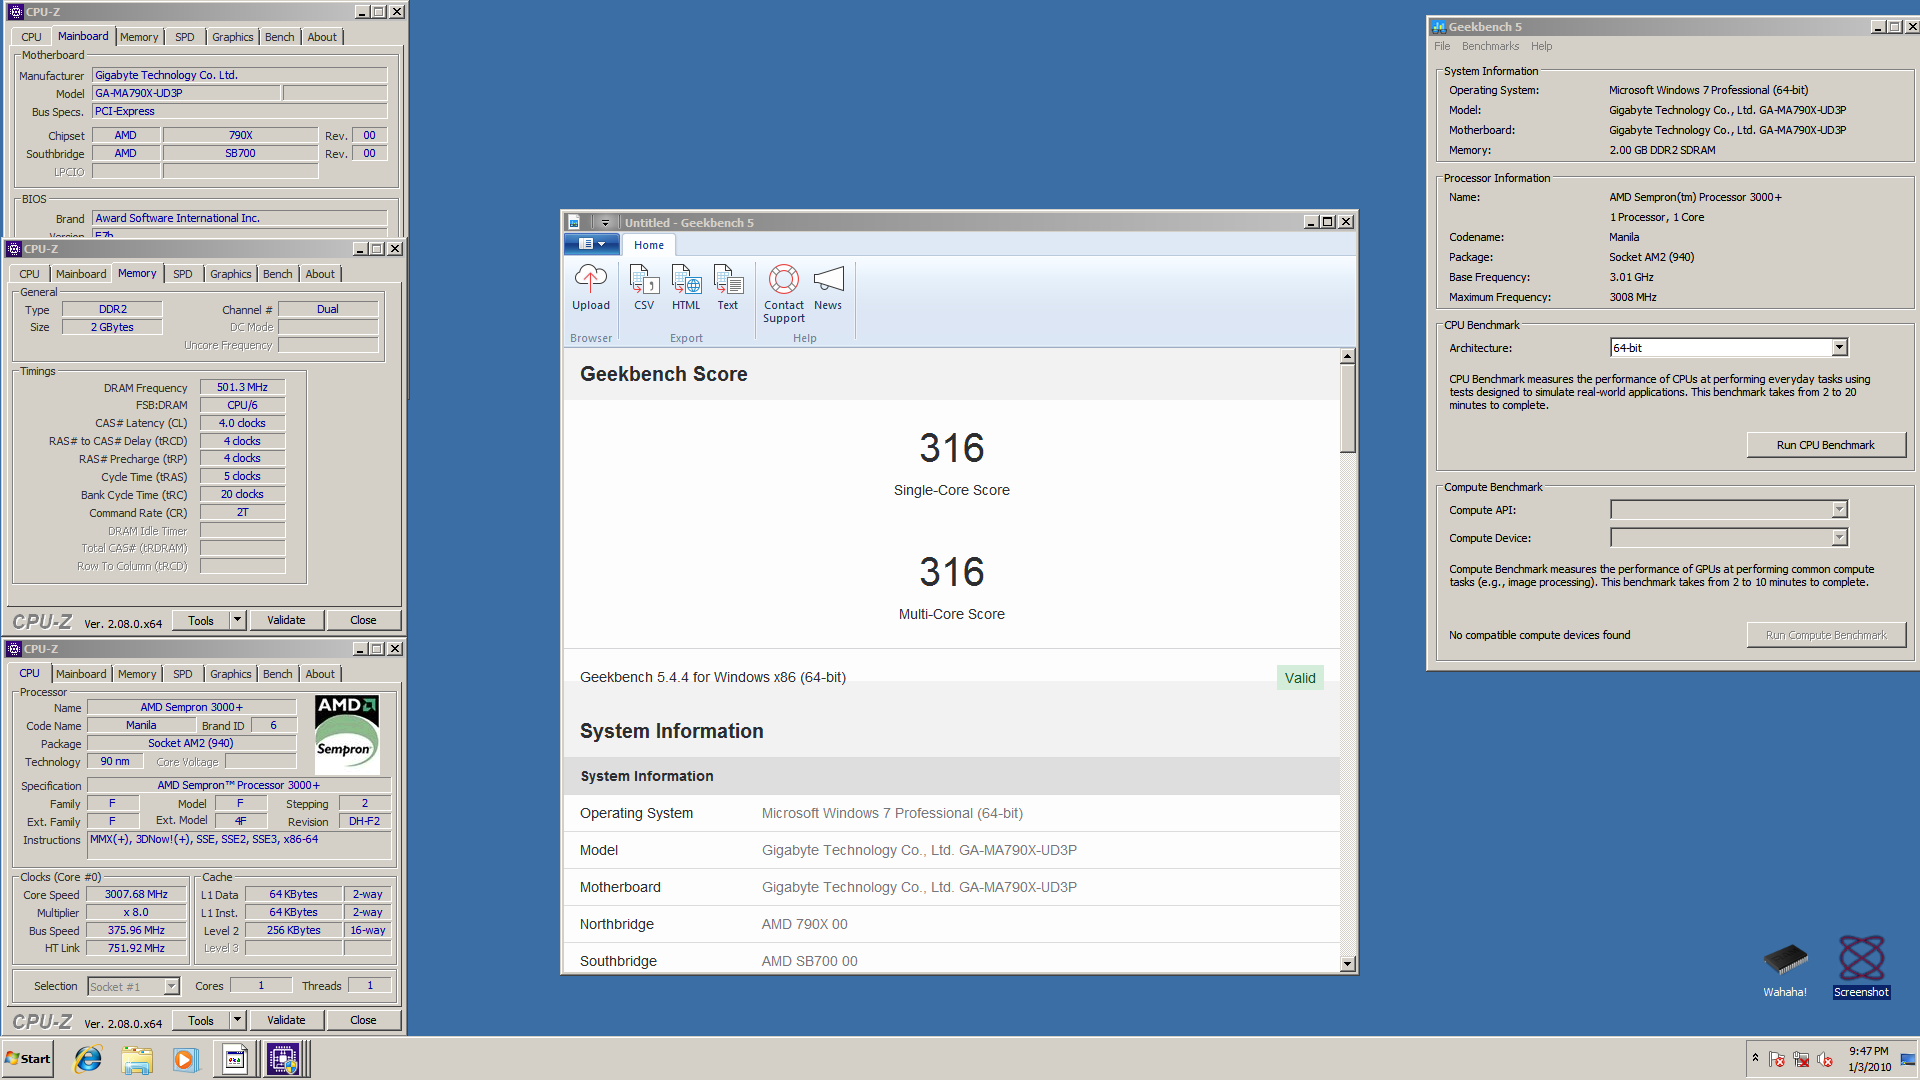Open Contact Support in Help group
Viewport: 1920px width, 1080px height.
[784, 294]
